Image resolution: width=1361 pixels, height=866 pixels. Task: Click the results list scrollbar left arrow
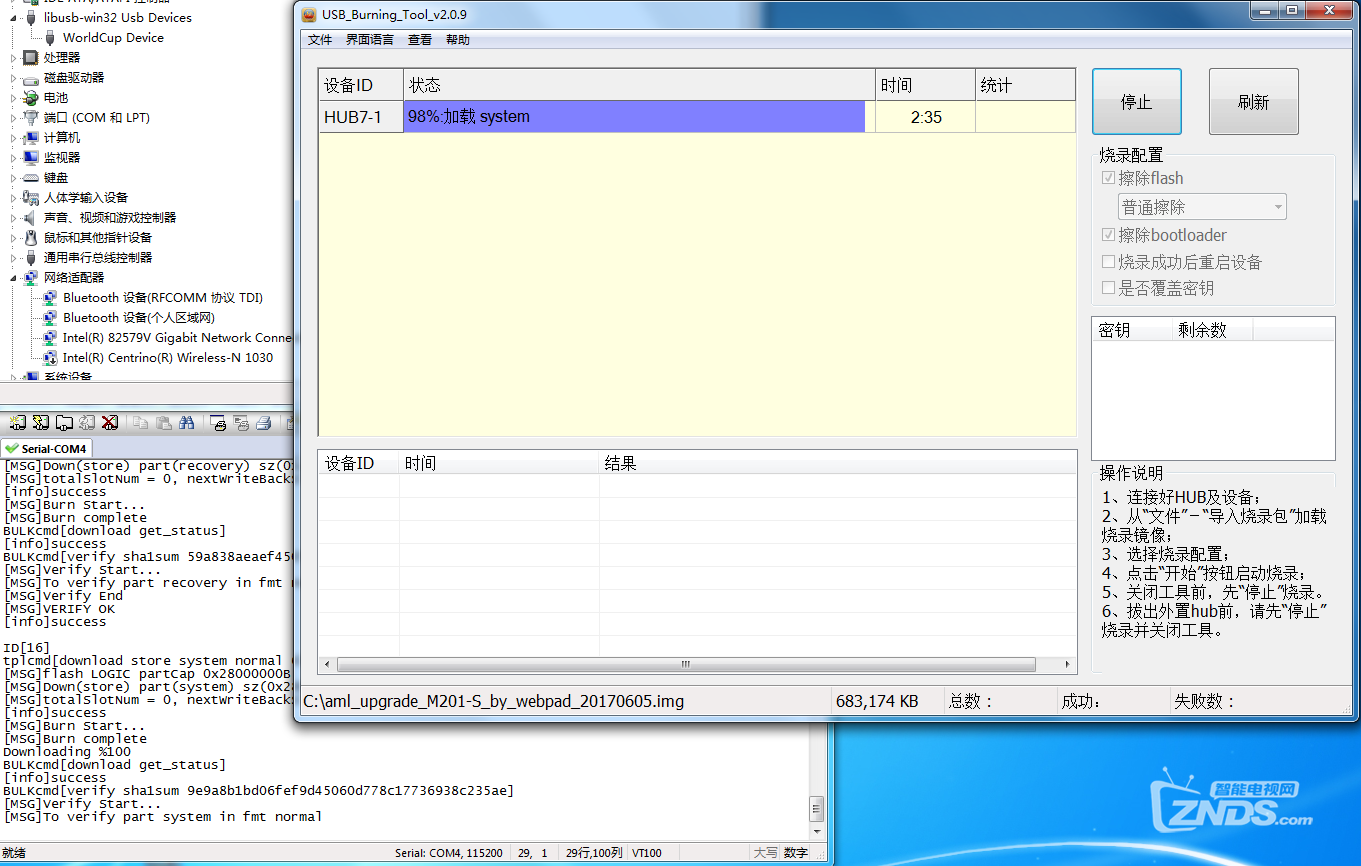coord(327,664)
